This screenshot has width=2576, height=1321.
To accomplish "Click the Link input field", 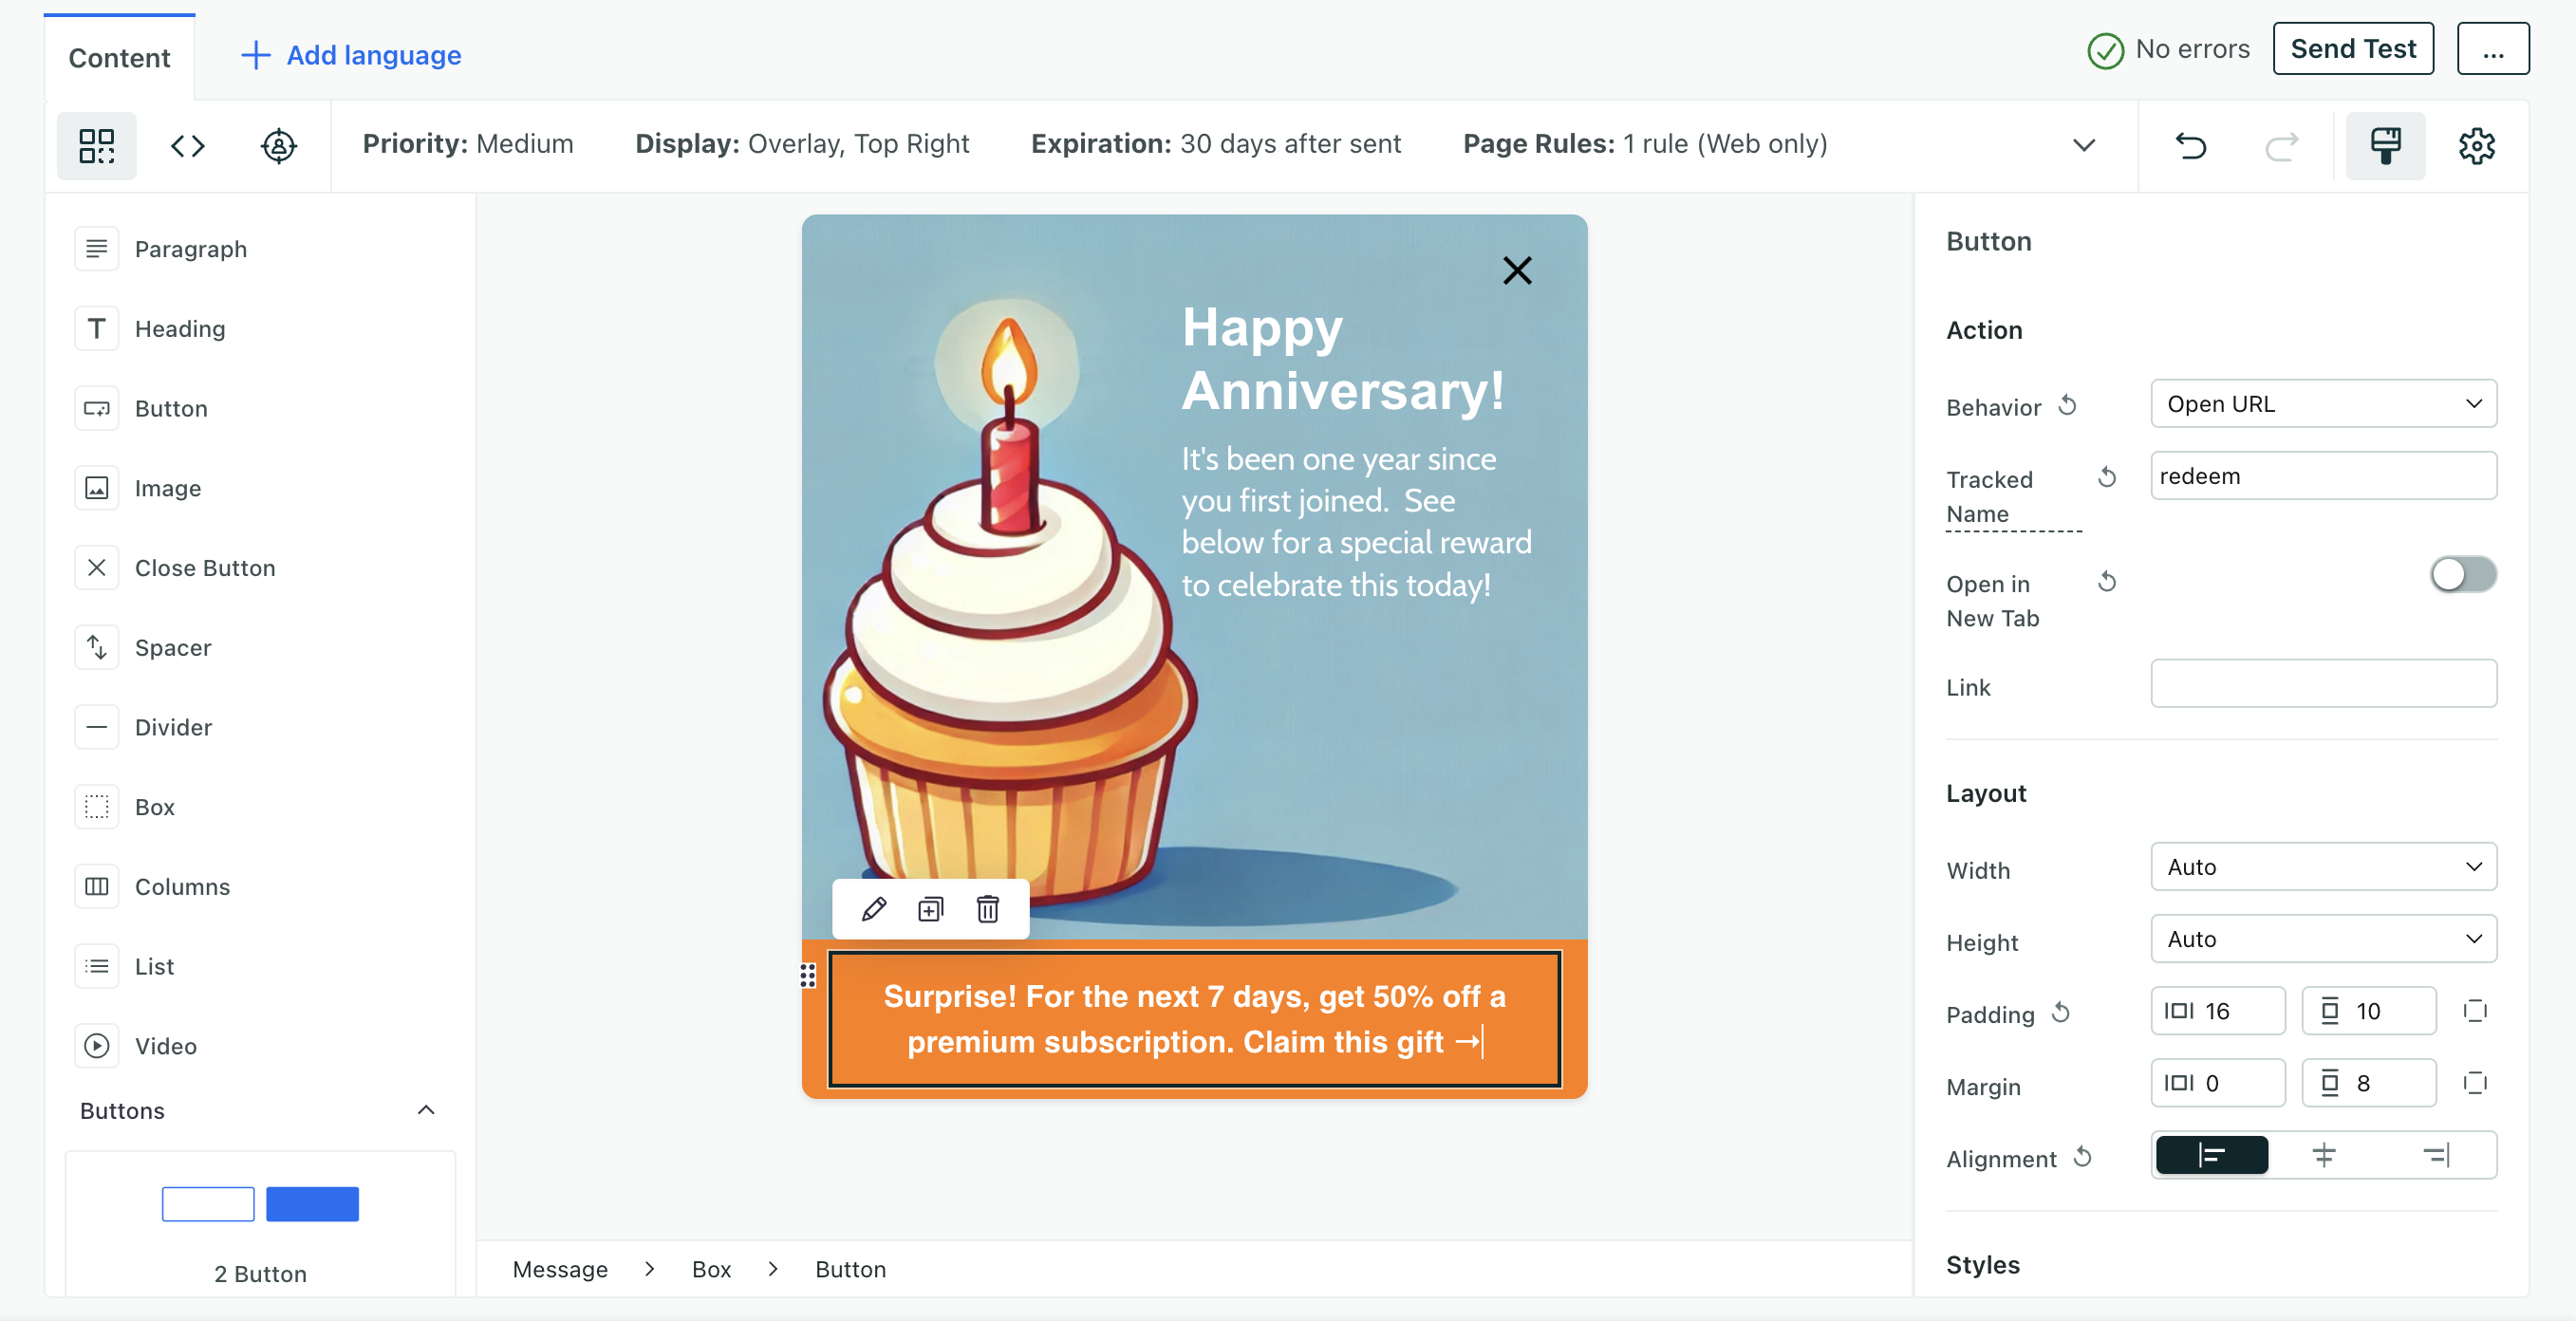I will 2325,684.
